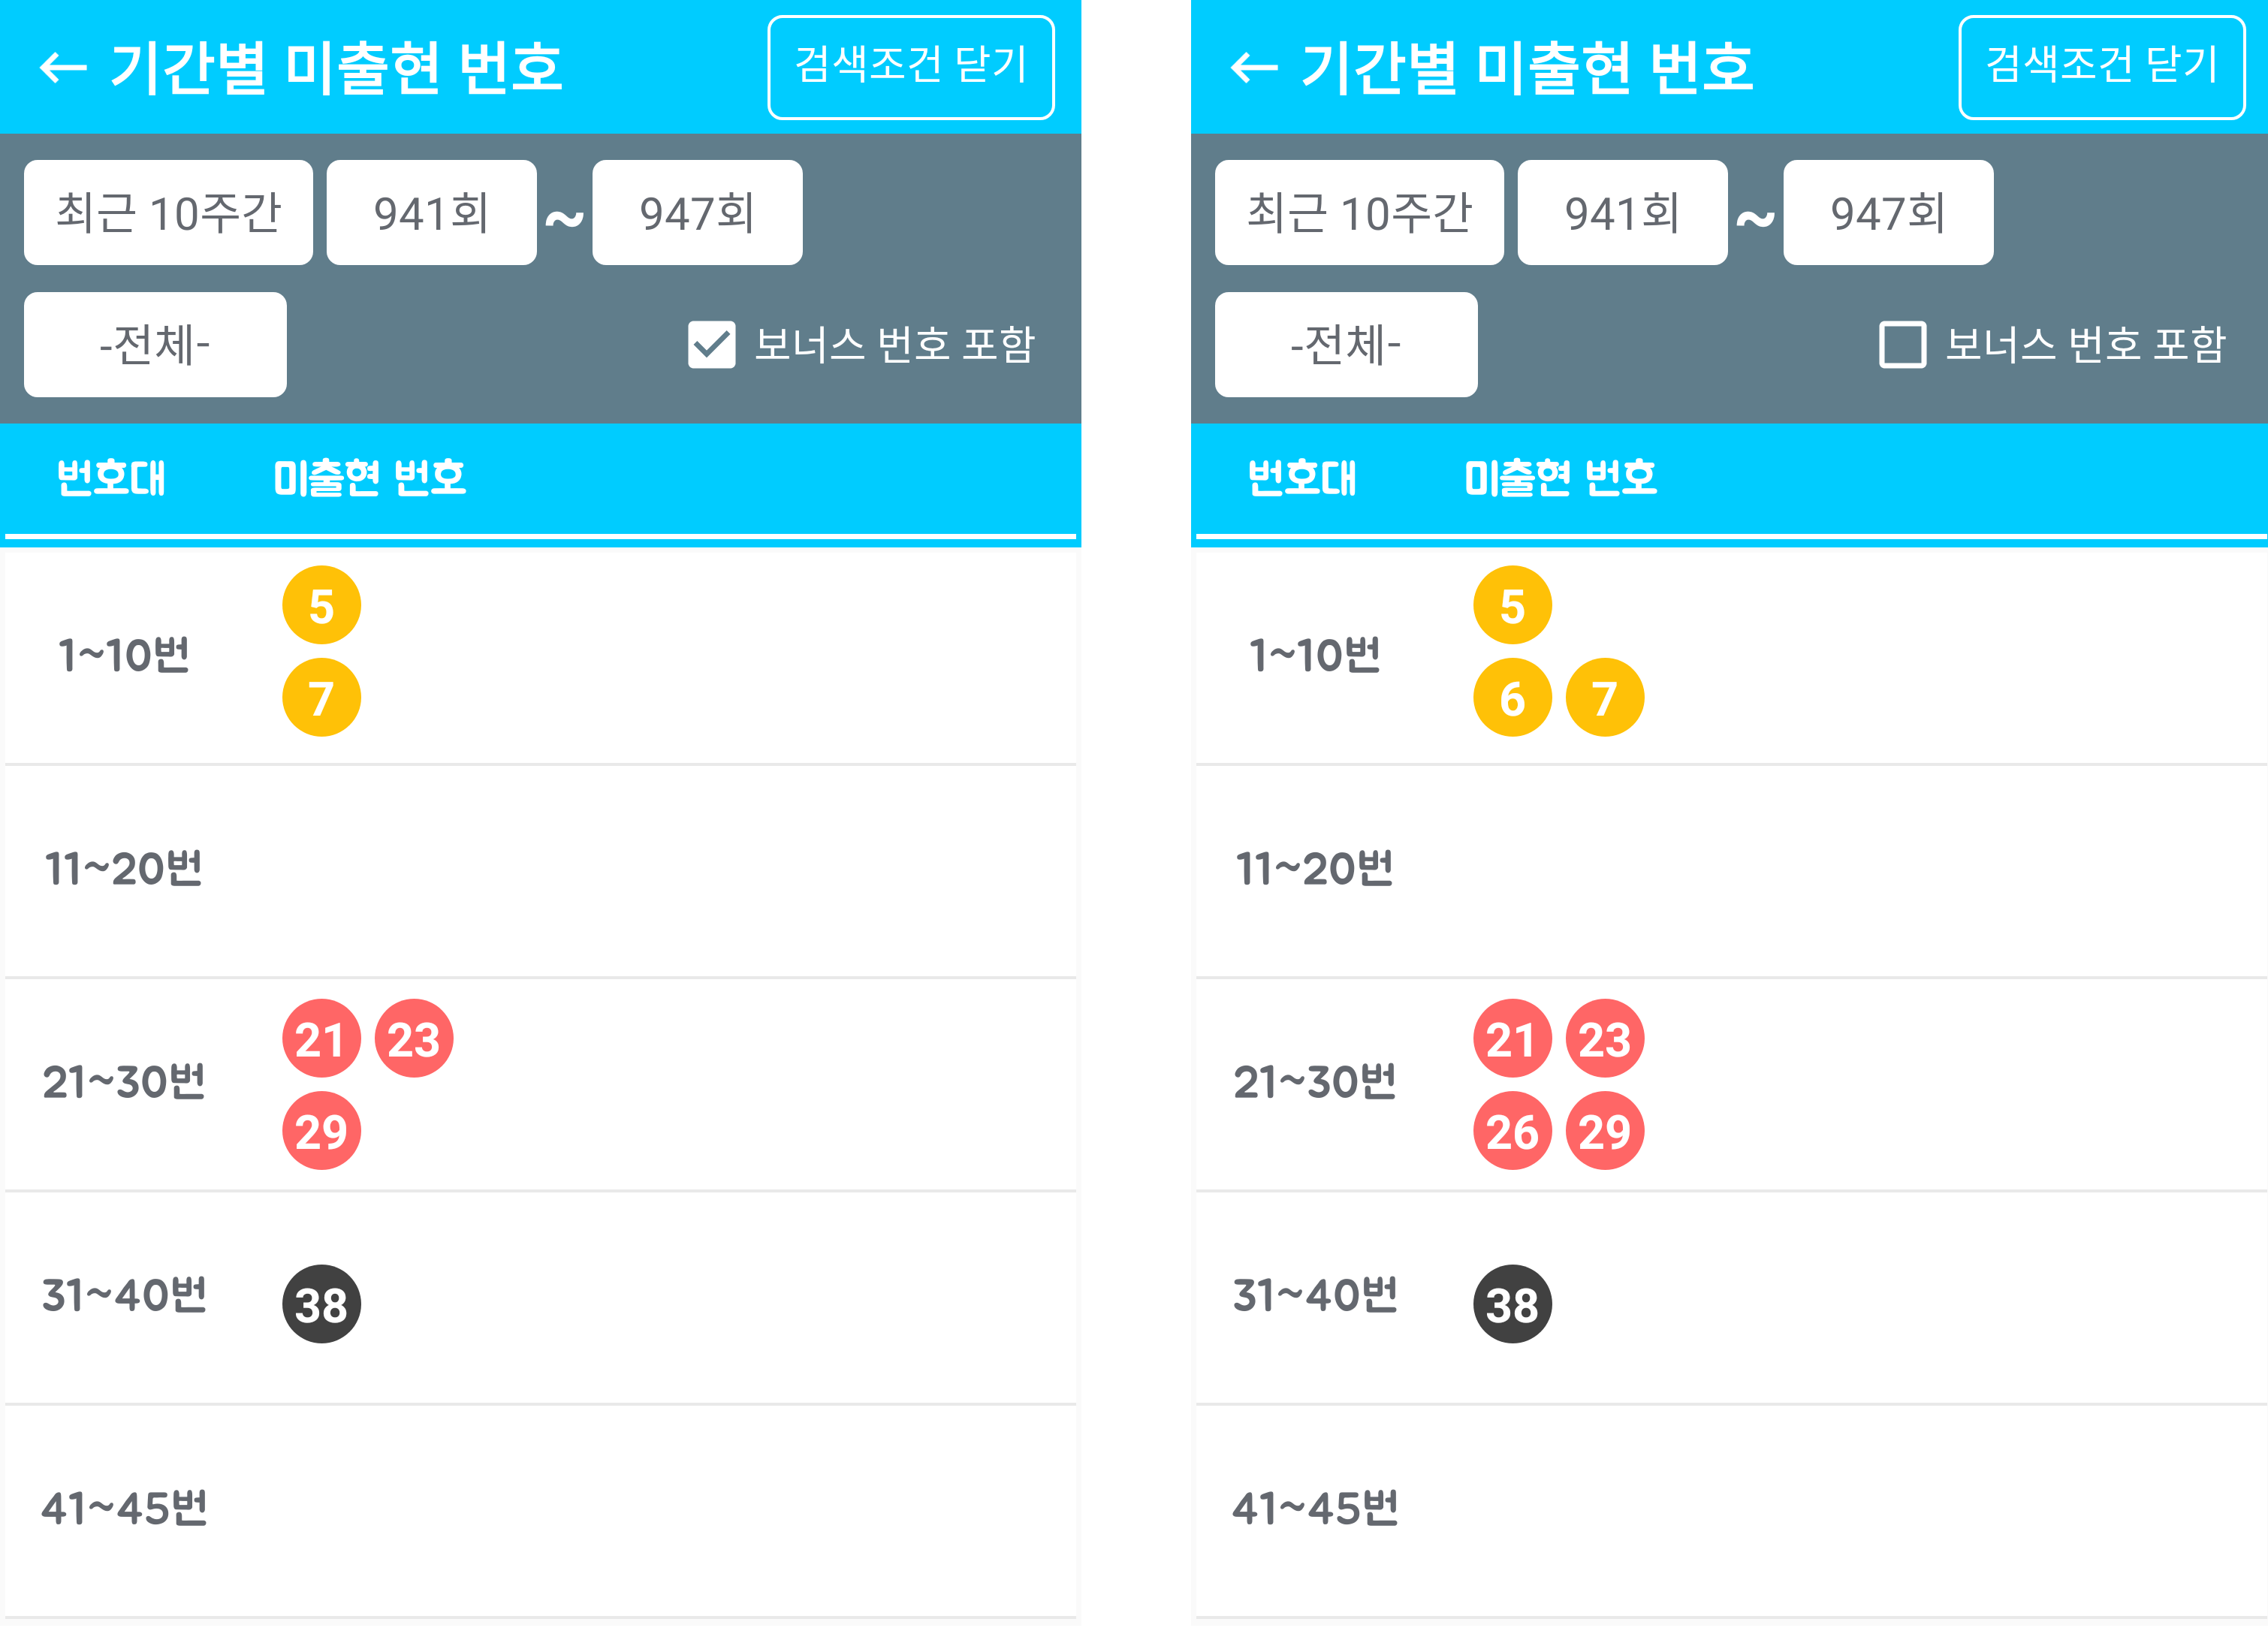Open 941회 start round selector in left screen
The height and width of the screenshot is (1634, 2268).
click(431, 213)
